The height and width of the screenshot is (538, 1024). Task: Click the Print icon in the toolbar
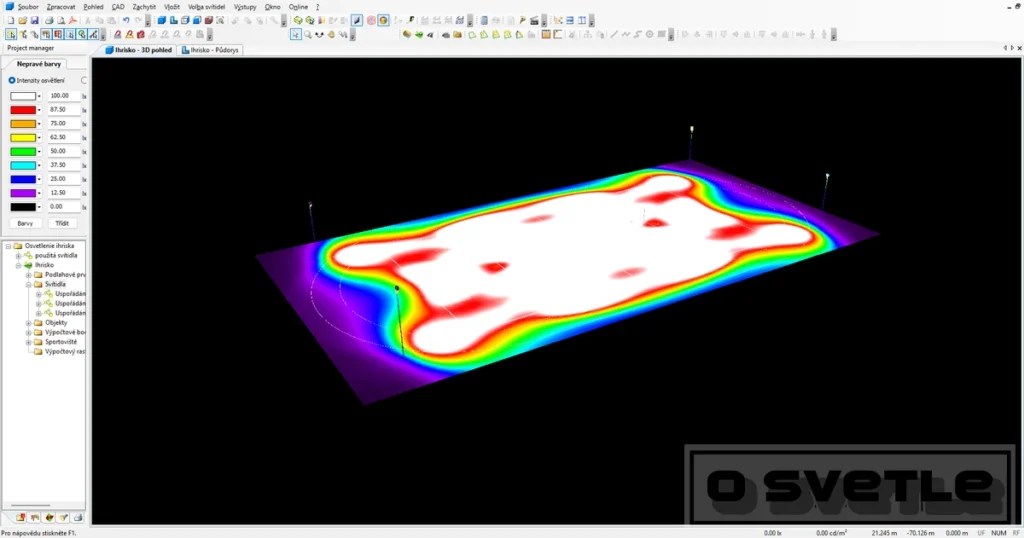click(x=49, y=20)
